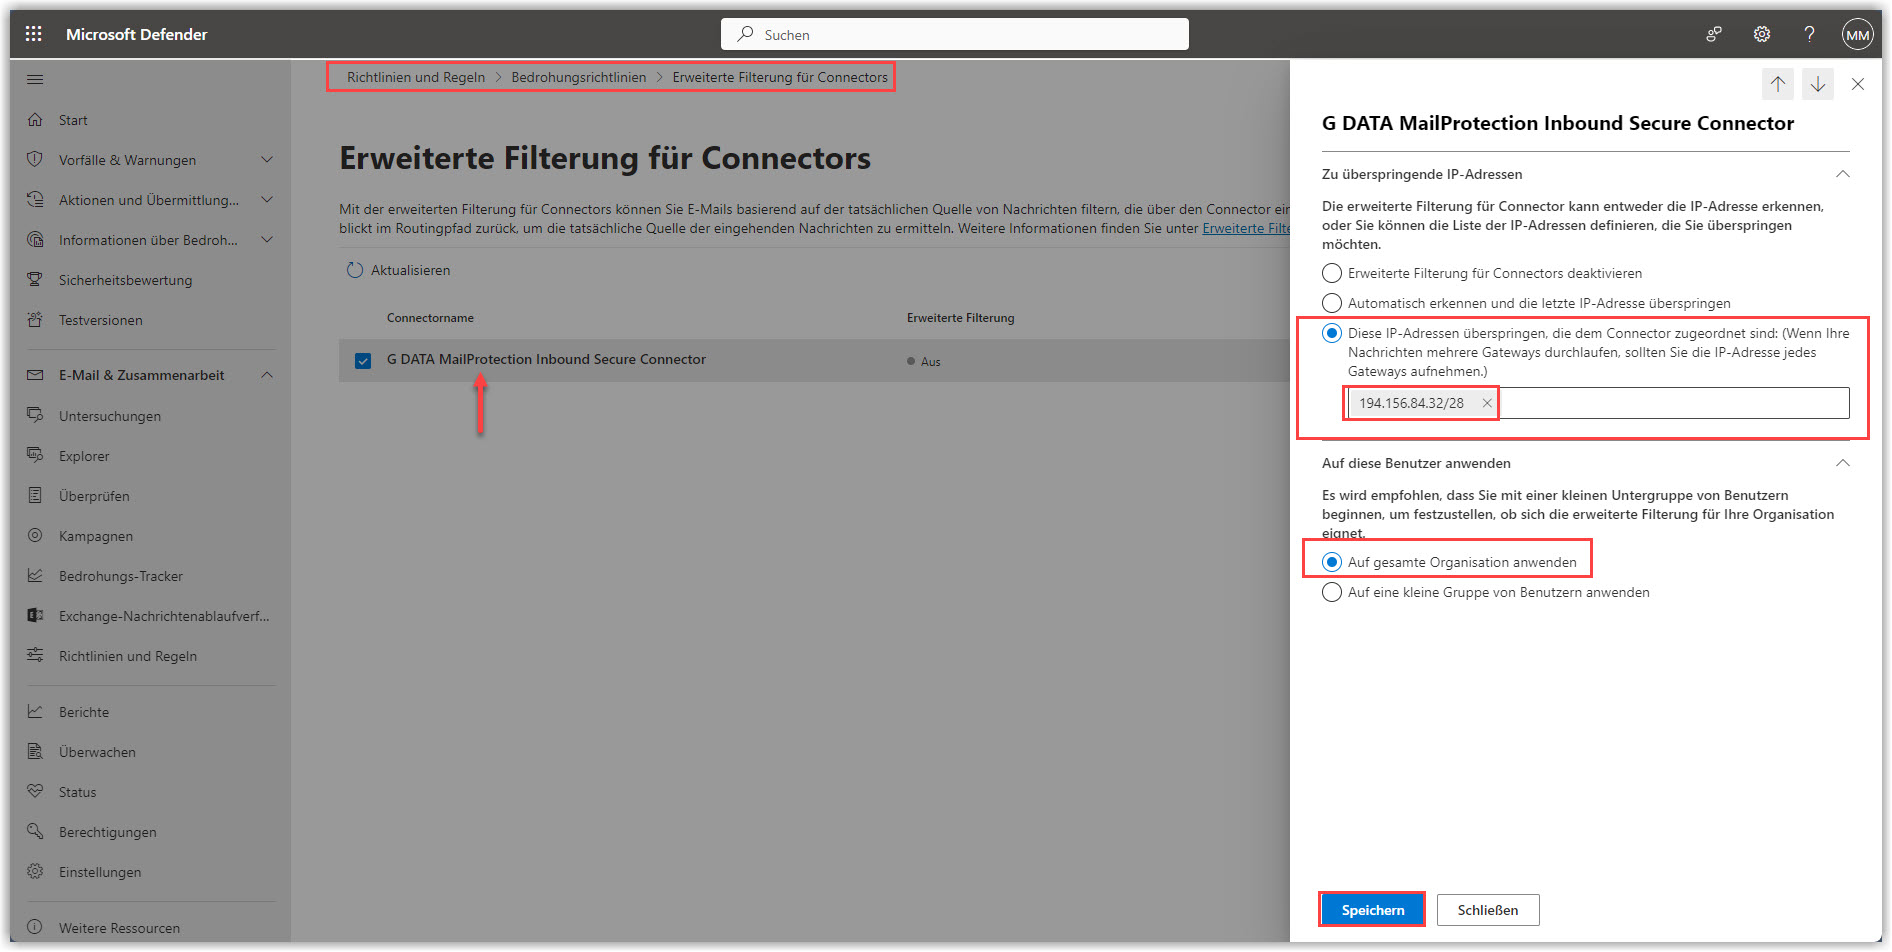
Task: Open Bedrohungsrichtlinien breadcrumb
Action: coord(578,77)
